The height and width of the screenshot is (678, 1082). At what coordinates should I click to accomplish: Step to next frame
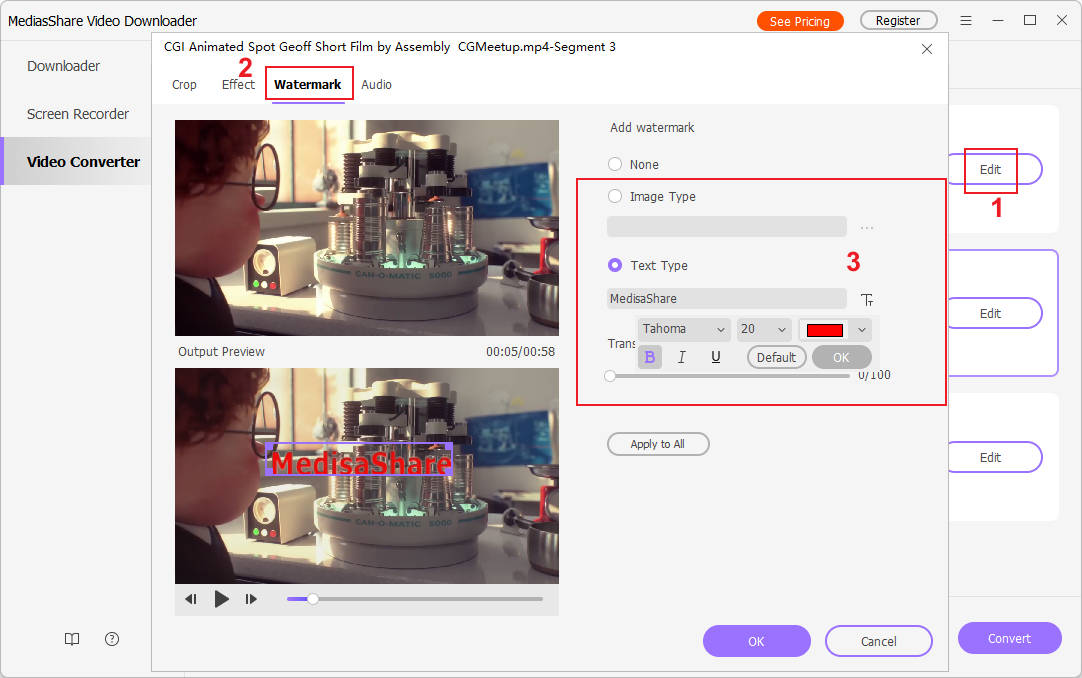(251, 599)
